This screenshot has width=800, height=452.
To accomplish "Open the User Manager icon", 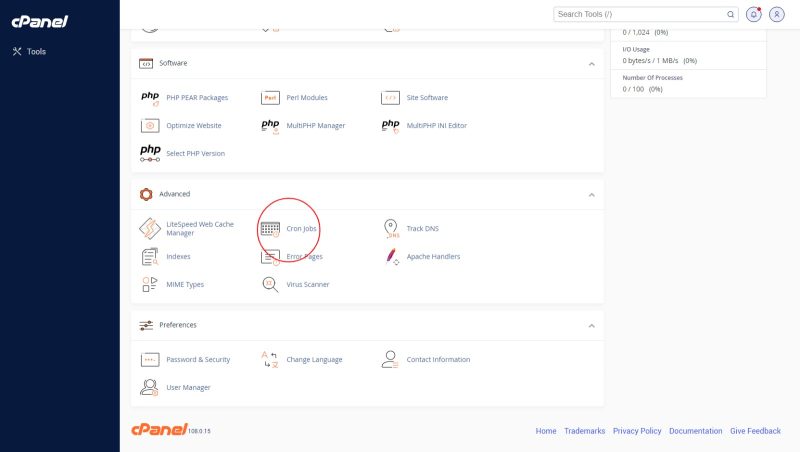I will point(150,387).
